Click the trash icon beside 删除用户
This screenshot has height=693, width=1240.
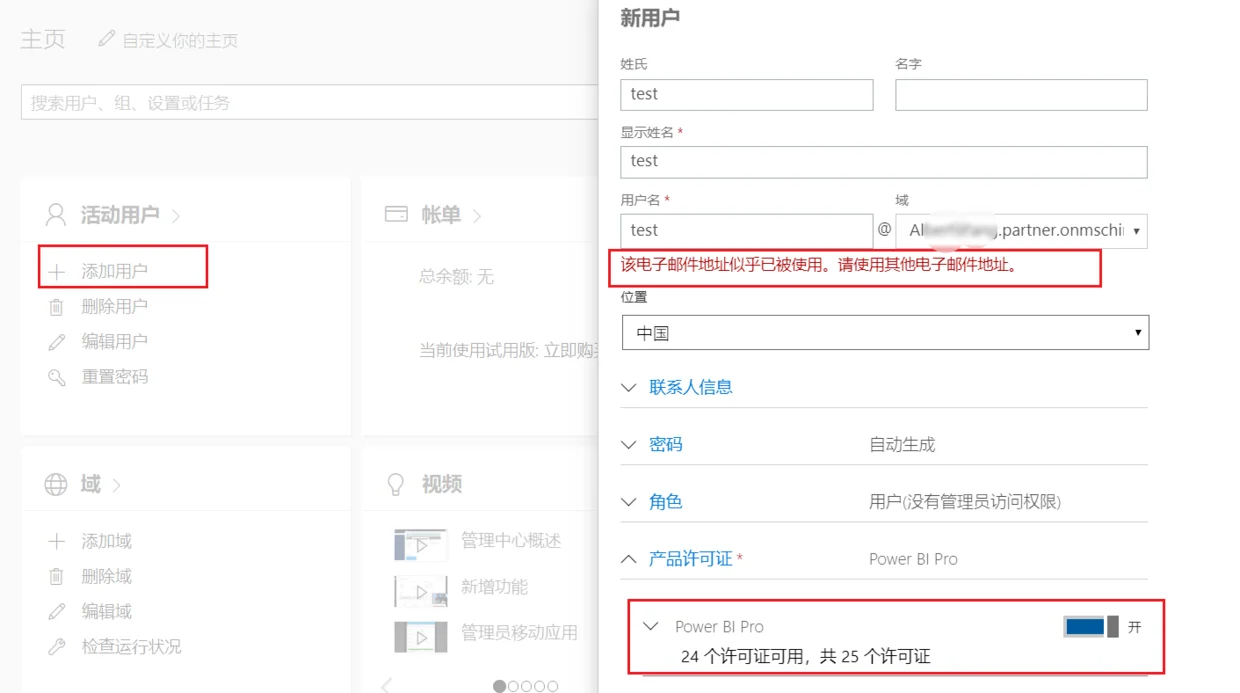[57, 307]
